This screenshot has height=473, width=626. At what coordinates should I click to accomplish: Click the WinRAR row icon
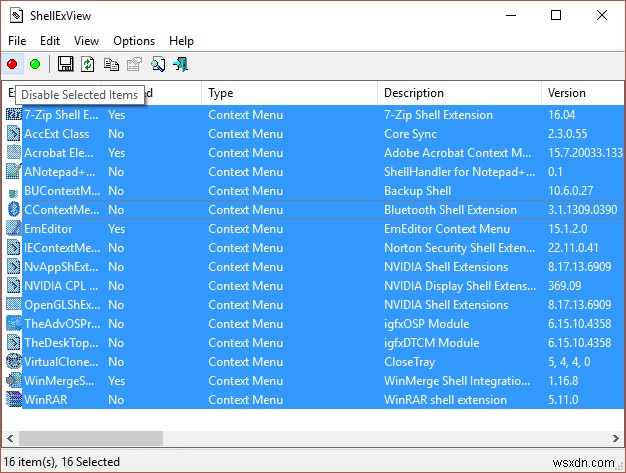[14, 400]
